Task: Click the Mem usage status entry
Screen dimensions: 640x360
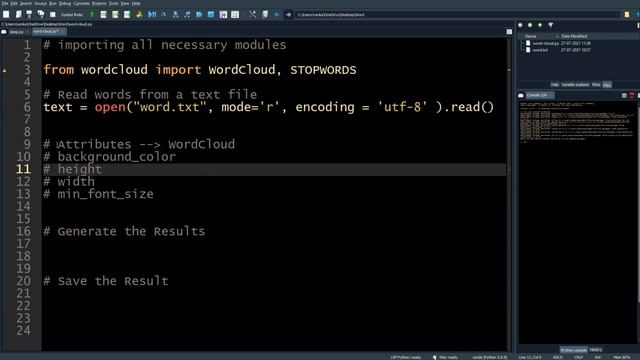Action: (x=622, y=357)
